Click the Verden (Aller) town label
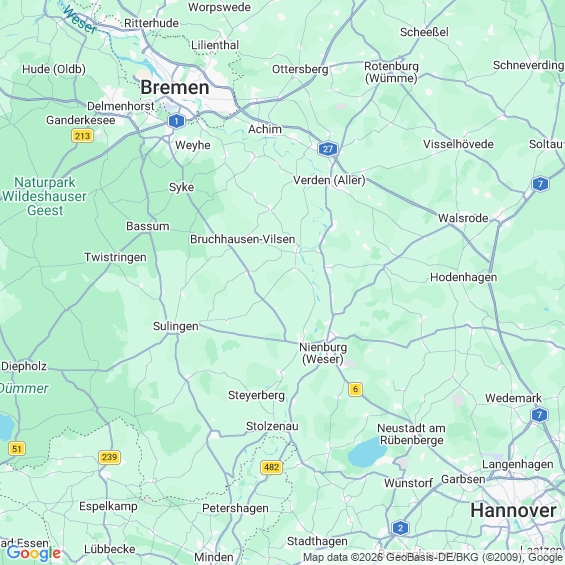Image resolution: width=565 pixels, height=565 pixels. click(x=329, y=180)
